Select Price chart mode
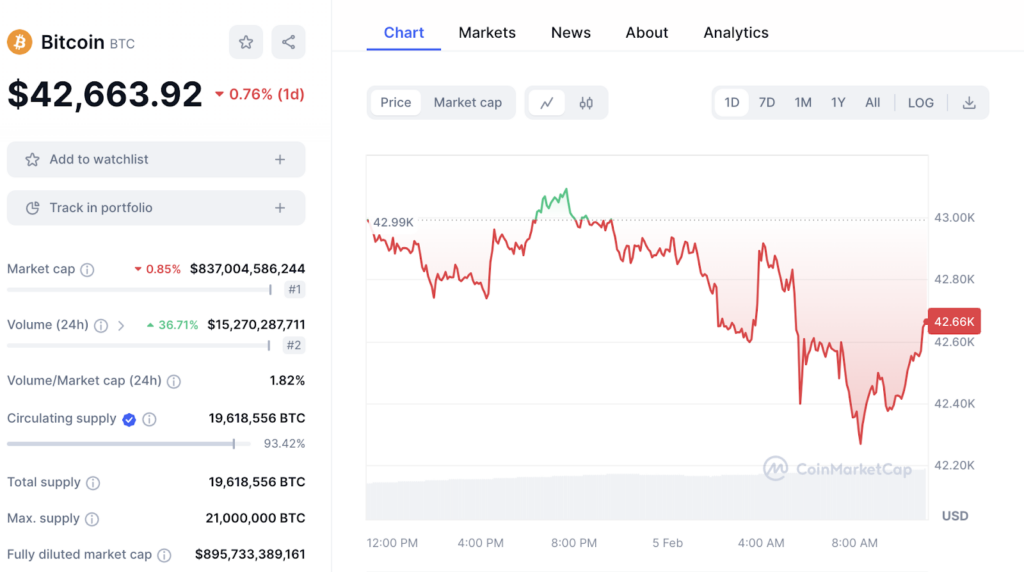Image resolution: width=1024 pixels, height=572 pixels. 395,102
